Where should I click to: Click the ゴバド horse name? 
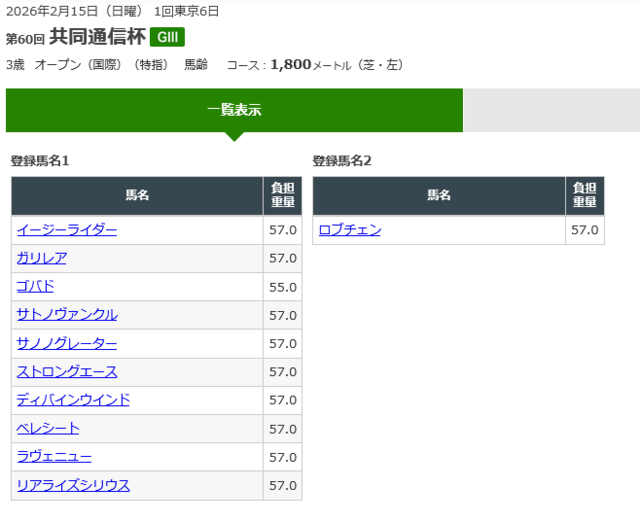(x=35, y=286)
